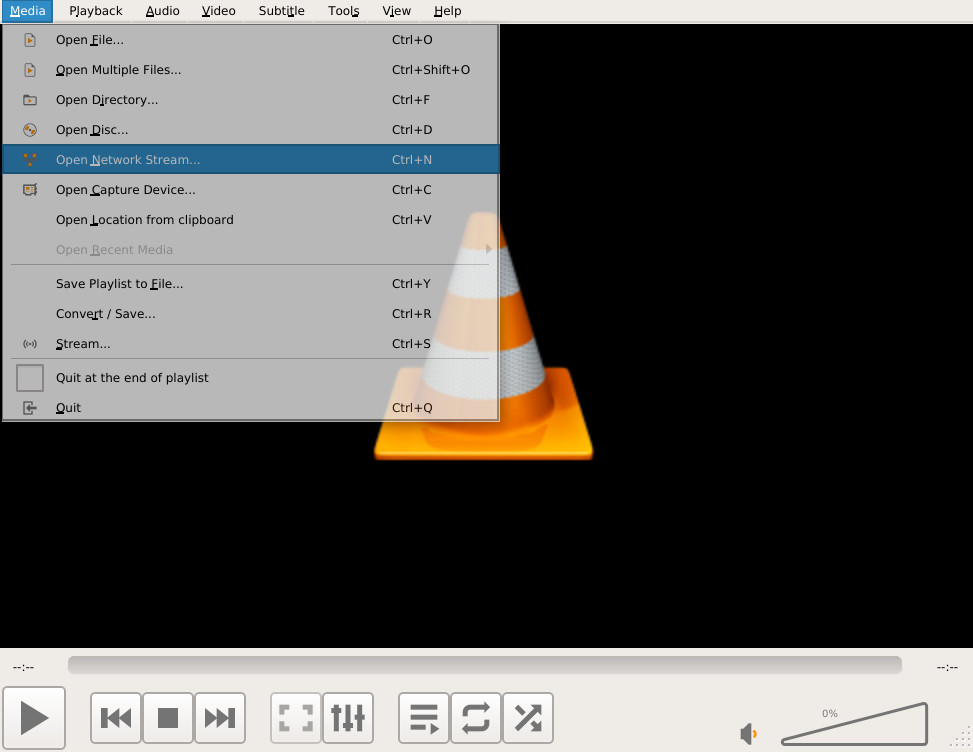
Task: Mute audio via speaker icon
Action: pos(749,734)
